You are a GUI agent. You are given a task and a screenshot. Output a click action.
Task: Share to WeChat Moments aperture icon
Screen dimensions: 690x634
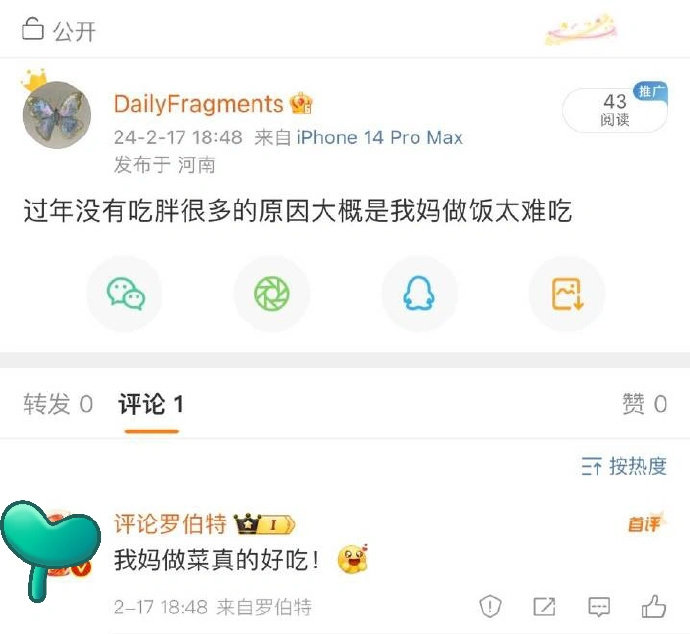(272, 293)
